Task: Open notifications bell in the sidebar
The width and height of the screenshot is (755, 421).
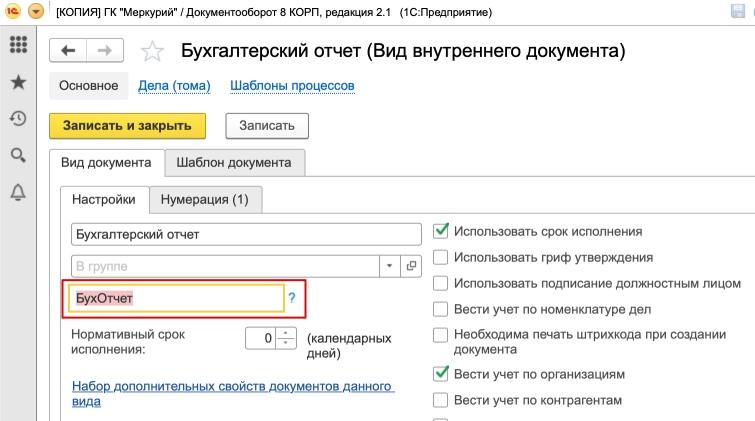Action: 17,191
